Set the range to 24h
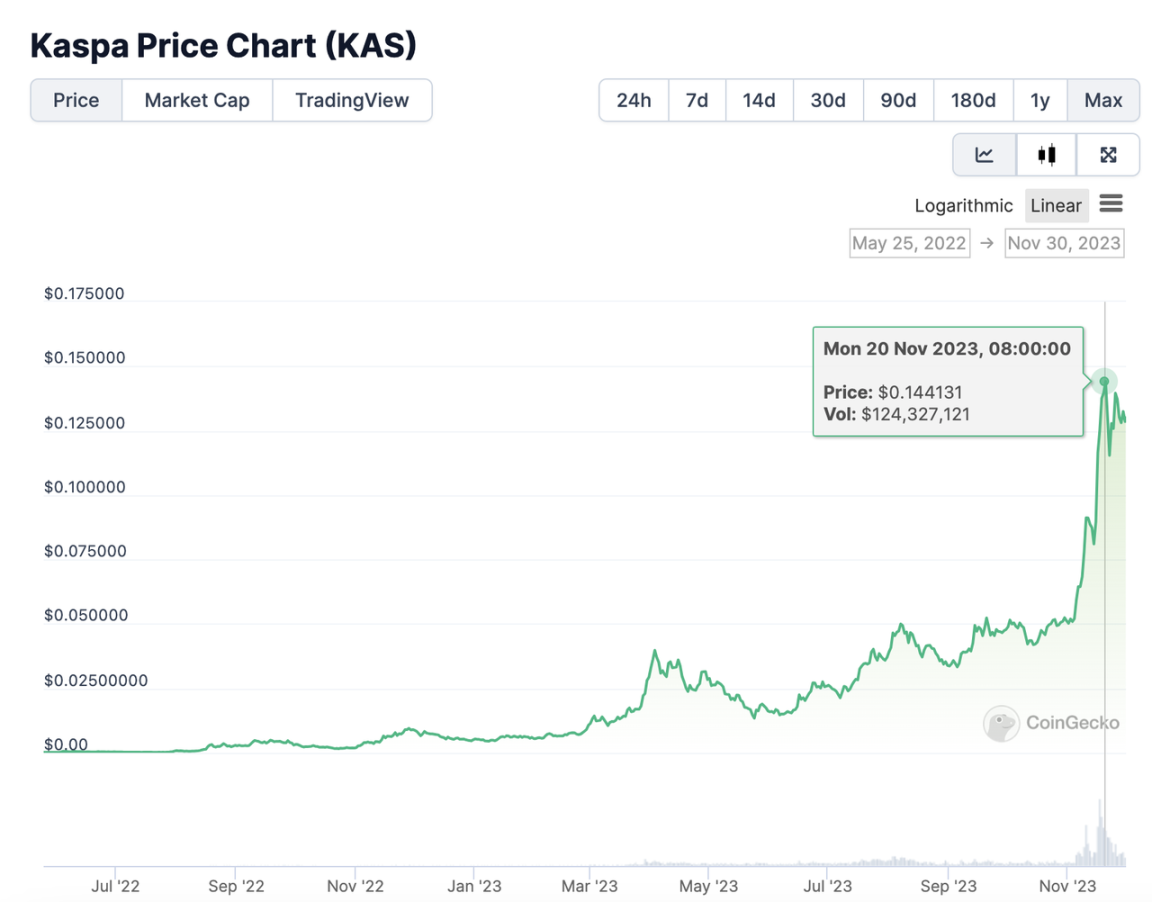Viewport: 1152px width, 902px height. [x=633, y=100]
